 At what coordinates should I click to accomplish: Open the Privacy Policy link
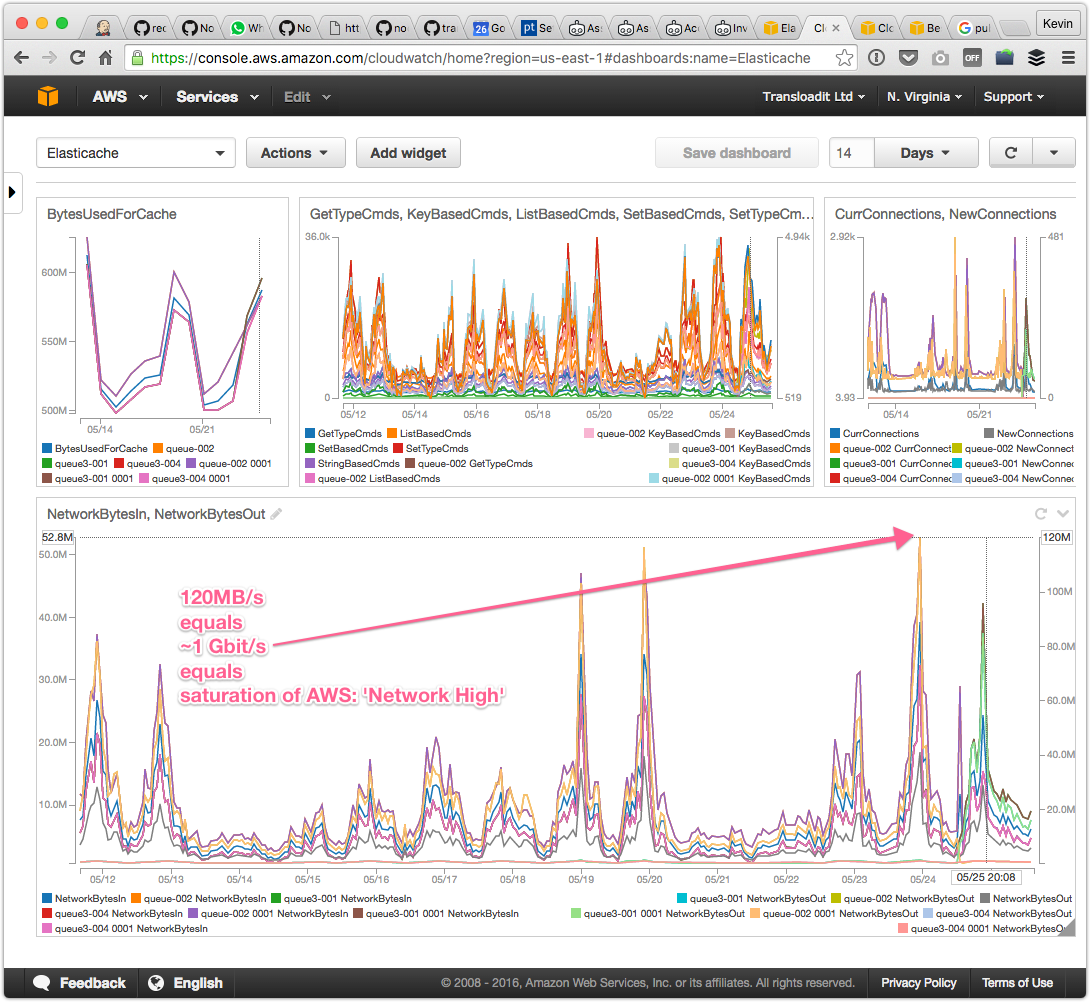click(x=918, y=983)
